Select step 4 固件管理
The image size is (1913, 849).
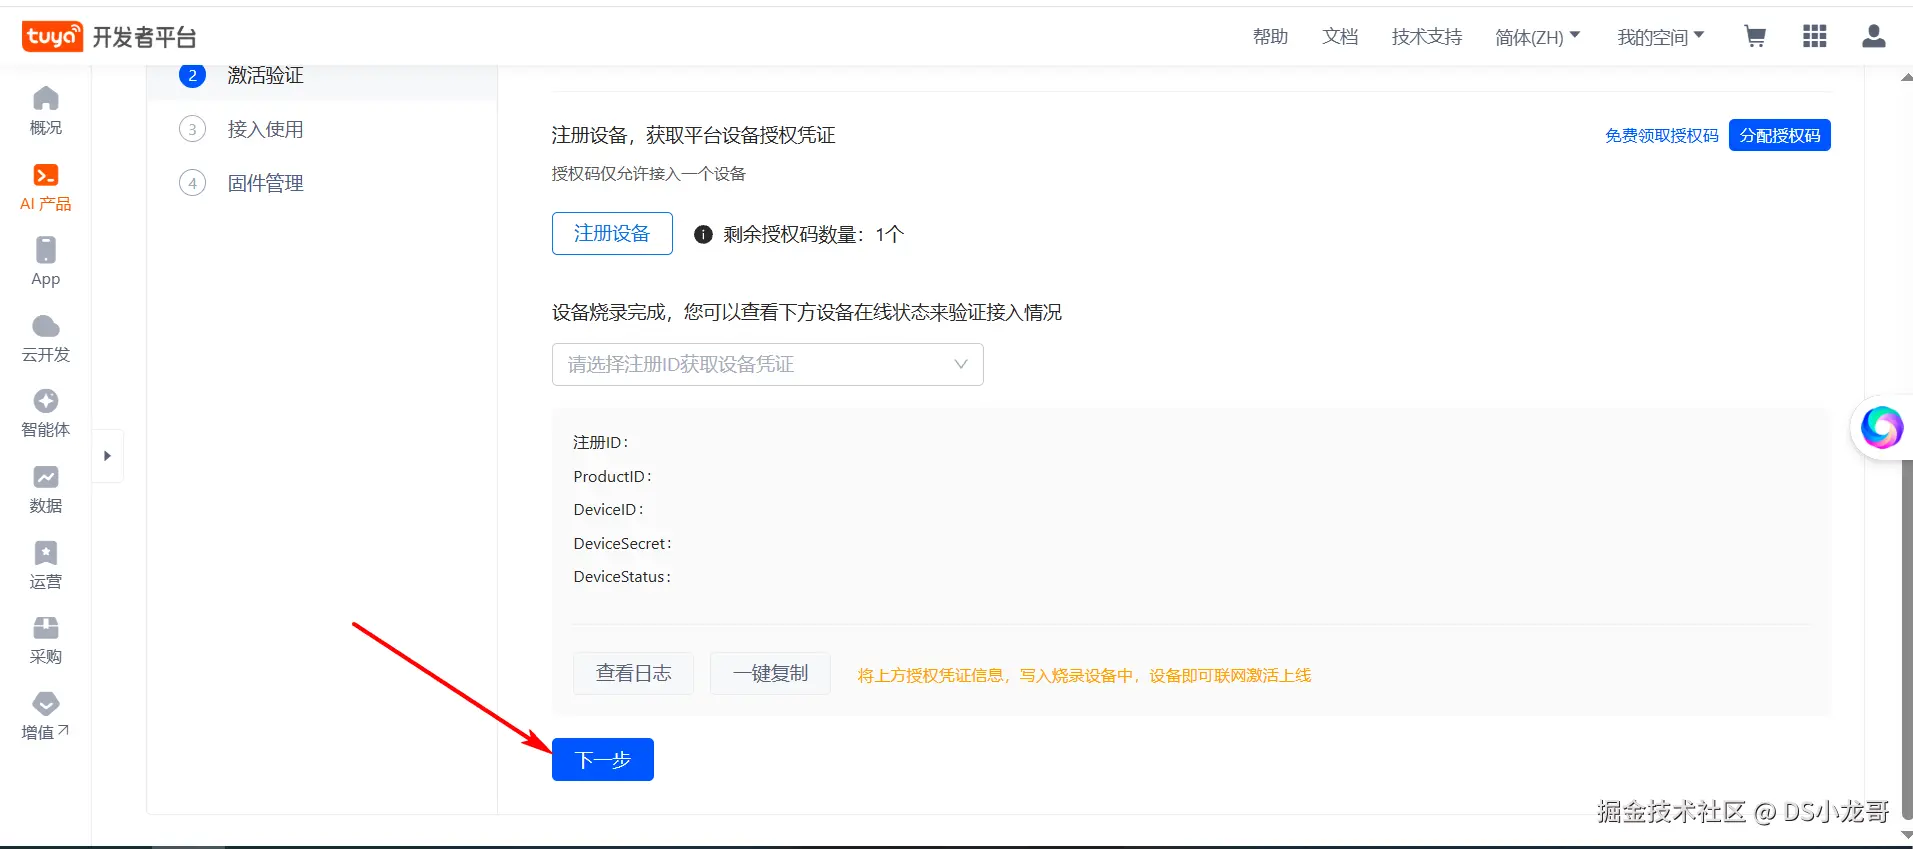click(241, 183)
